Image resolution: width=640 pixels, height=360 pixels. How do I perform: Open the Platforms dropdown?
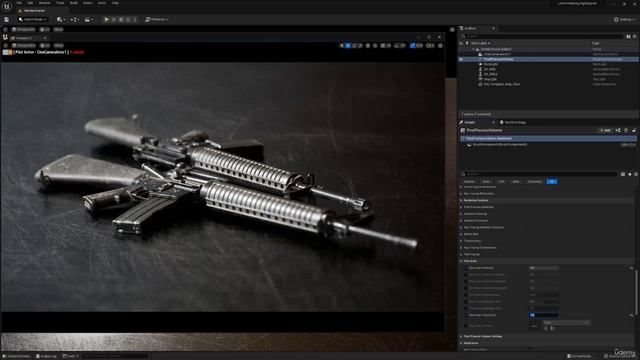pyautogui.click(x=157, y=19)
